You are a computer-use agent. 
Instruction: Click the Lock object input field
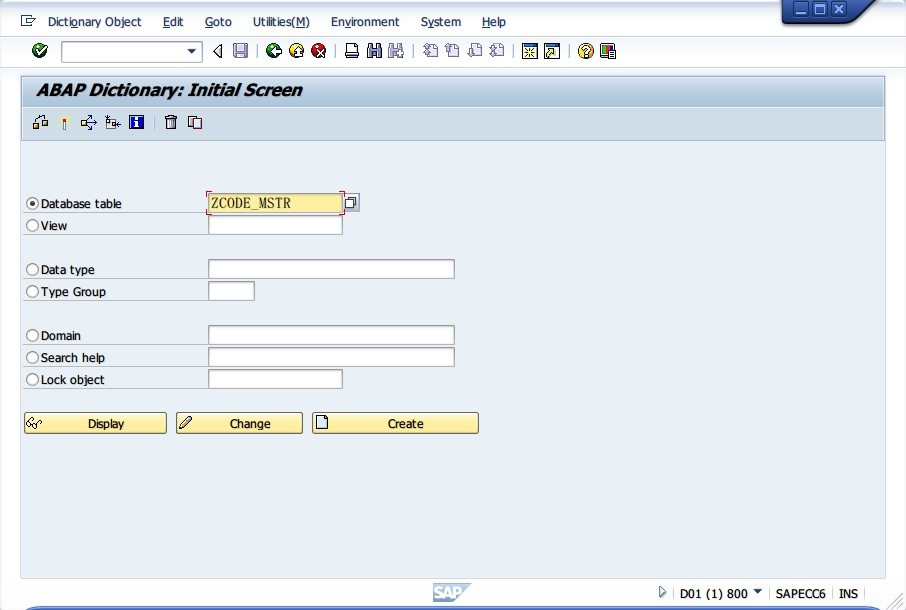pyautogui.click(x=275, y=378)
